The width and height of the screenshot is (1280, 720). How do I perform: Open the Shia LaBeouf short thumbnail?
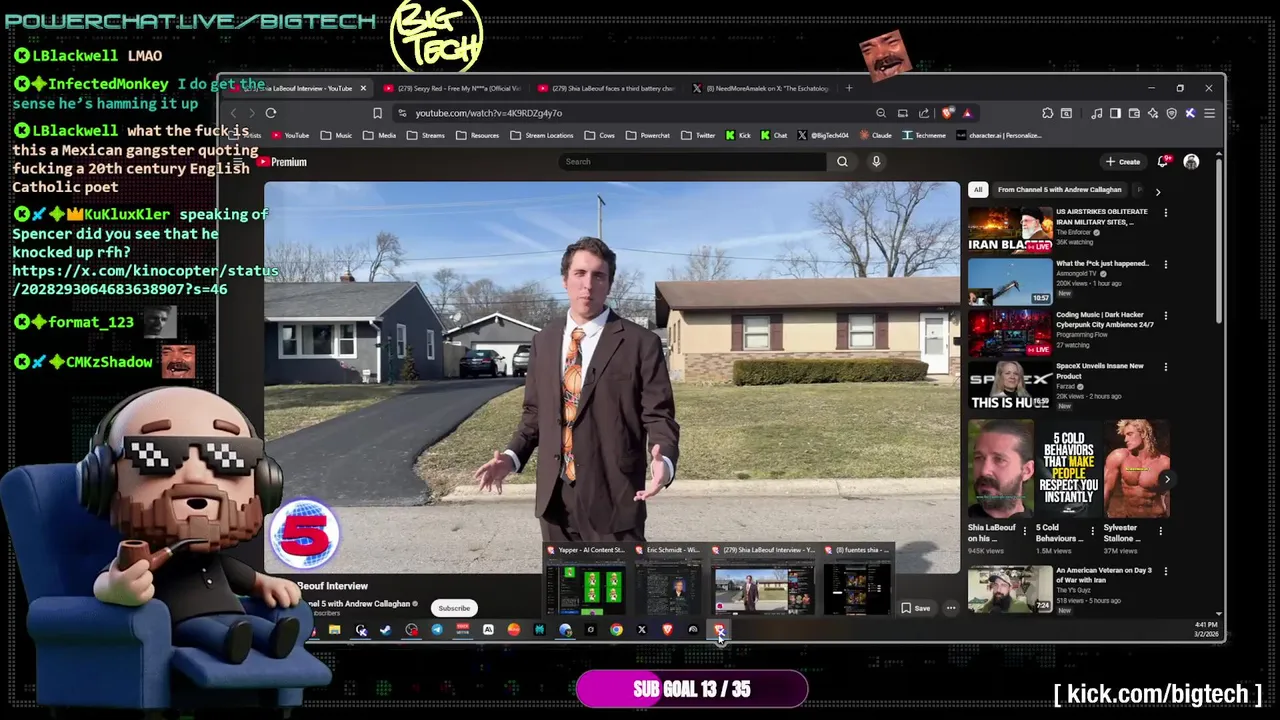point(1000,468)
